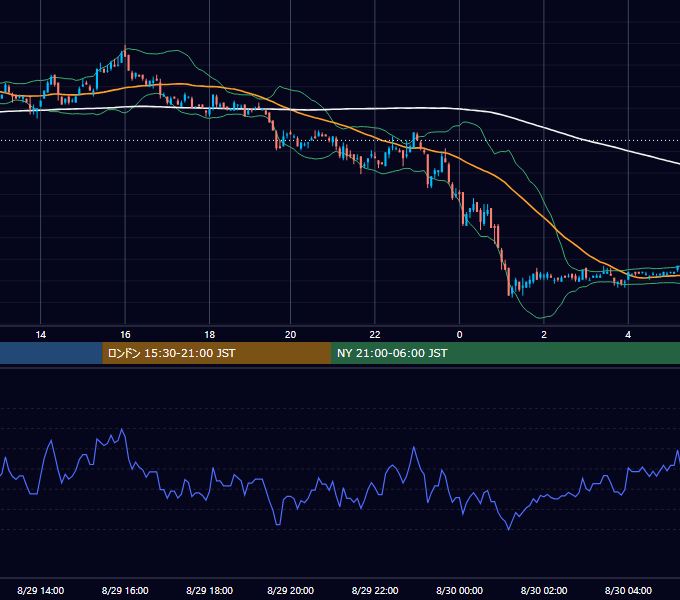Click the 8/29 18:00 date label
This screenshot has width=680, height=600.
tap(209, 590)
